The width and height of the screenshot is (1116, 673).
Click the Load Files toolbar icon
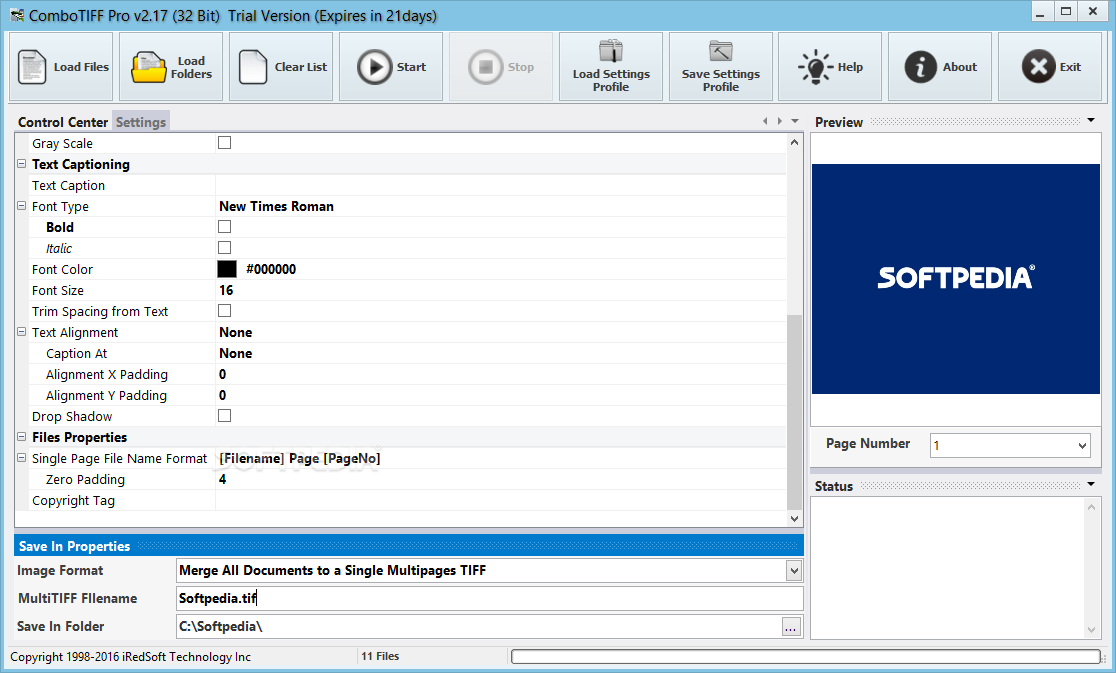tap(62, 67)
